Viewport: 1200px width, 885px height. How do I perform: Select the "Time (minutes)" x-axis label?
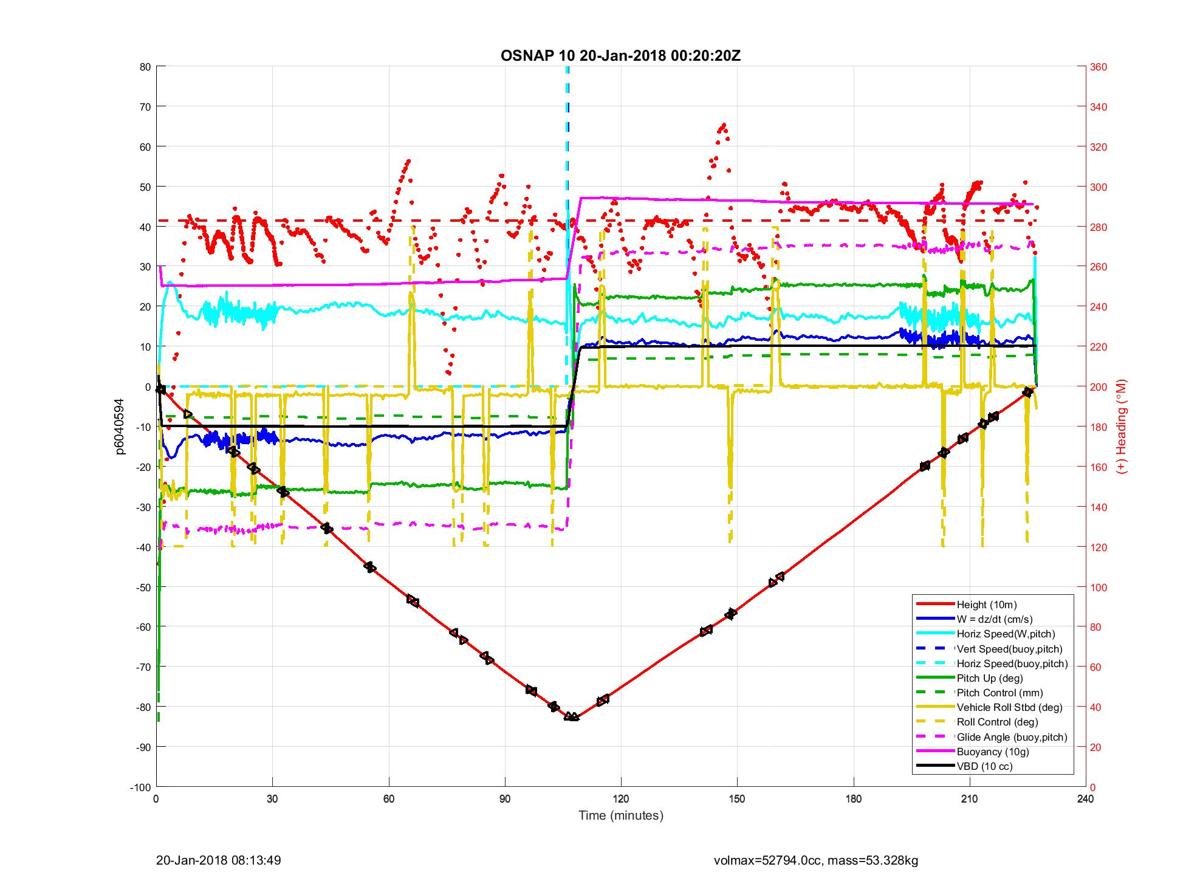(x=620, y=815)
